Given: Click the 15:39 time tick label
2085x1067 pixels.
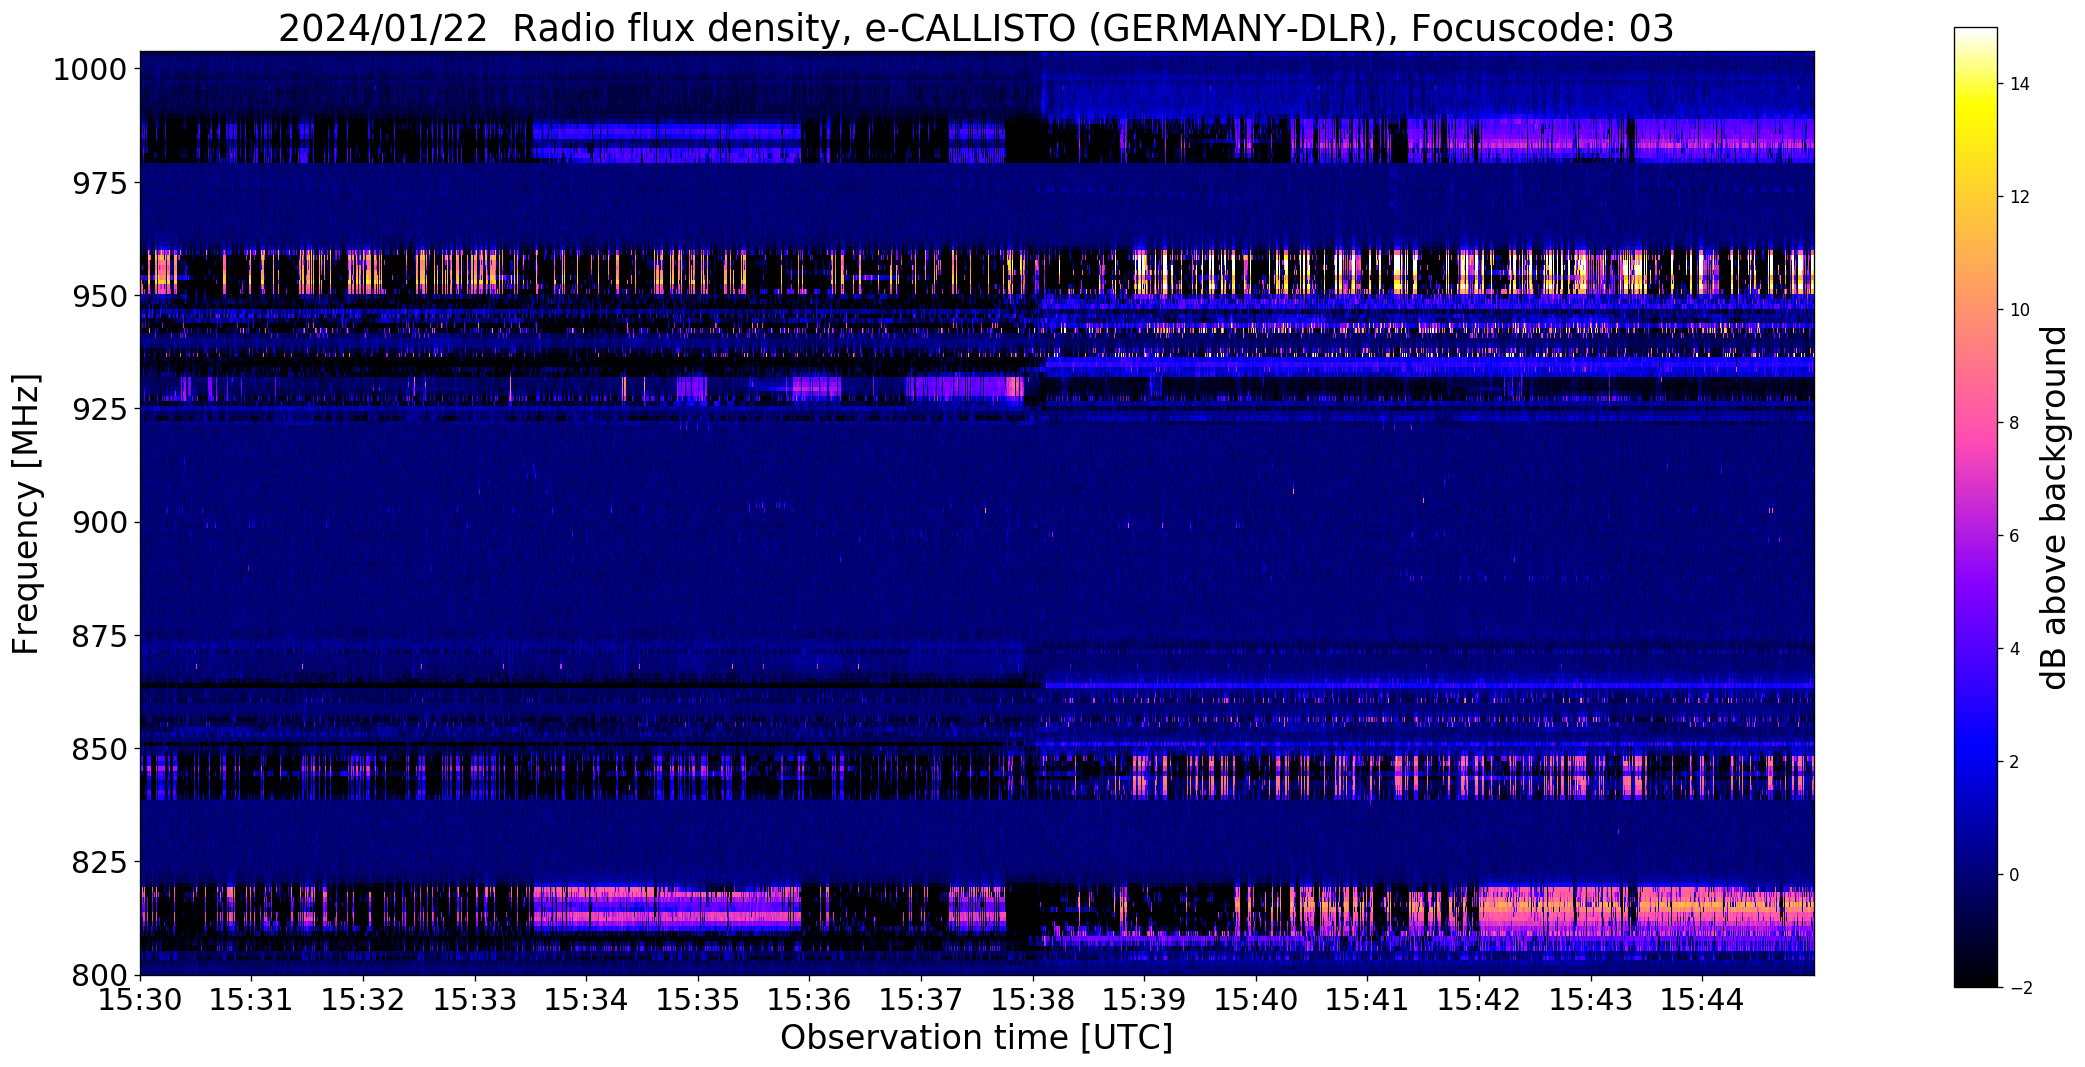Looking at the screenshot, I should pos(1145,1000).
